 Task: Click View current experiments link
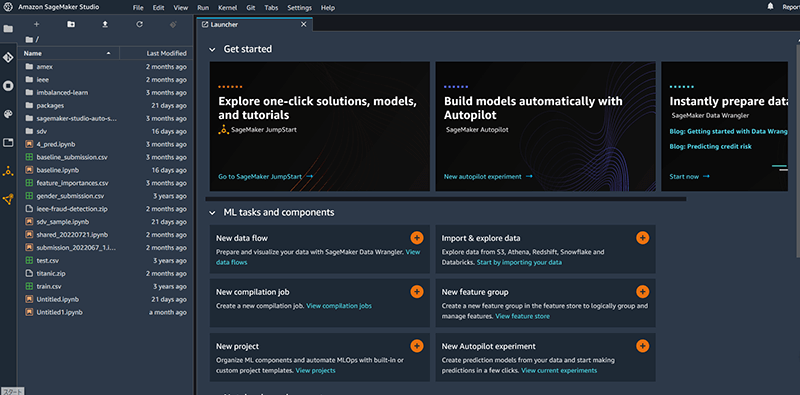point(559,371)
